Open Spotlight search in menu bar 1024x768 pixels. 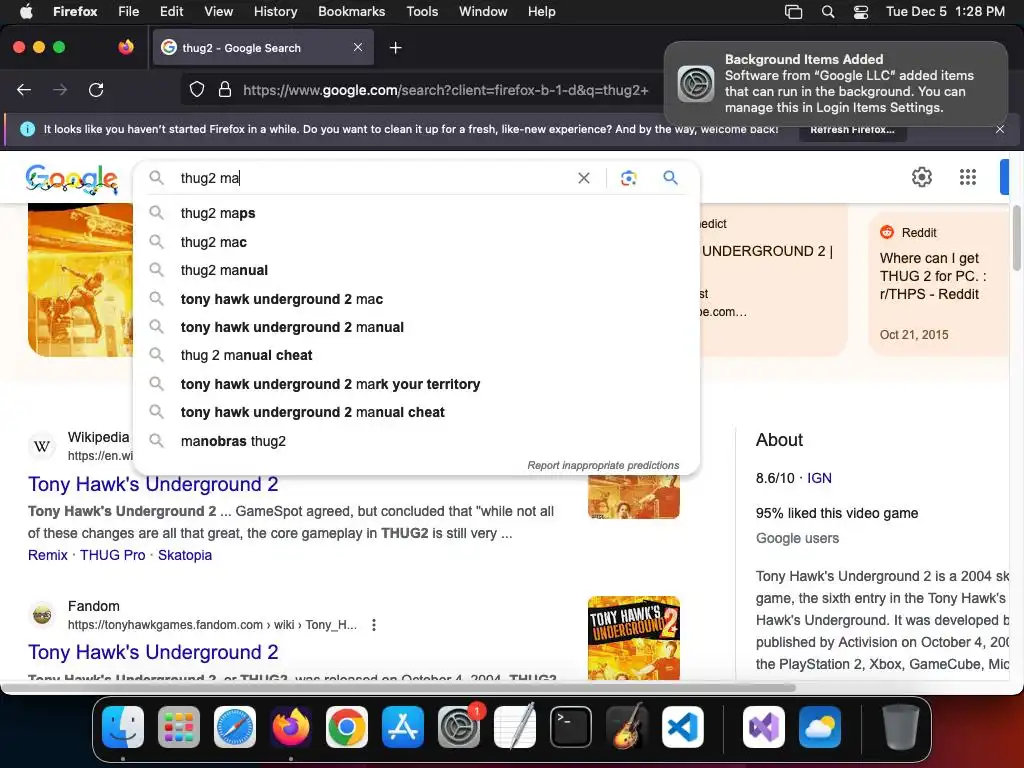pyautogui.click(x=827, y=12)
